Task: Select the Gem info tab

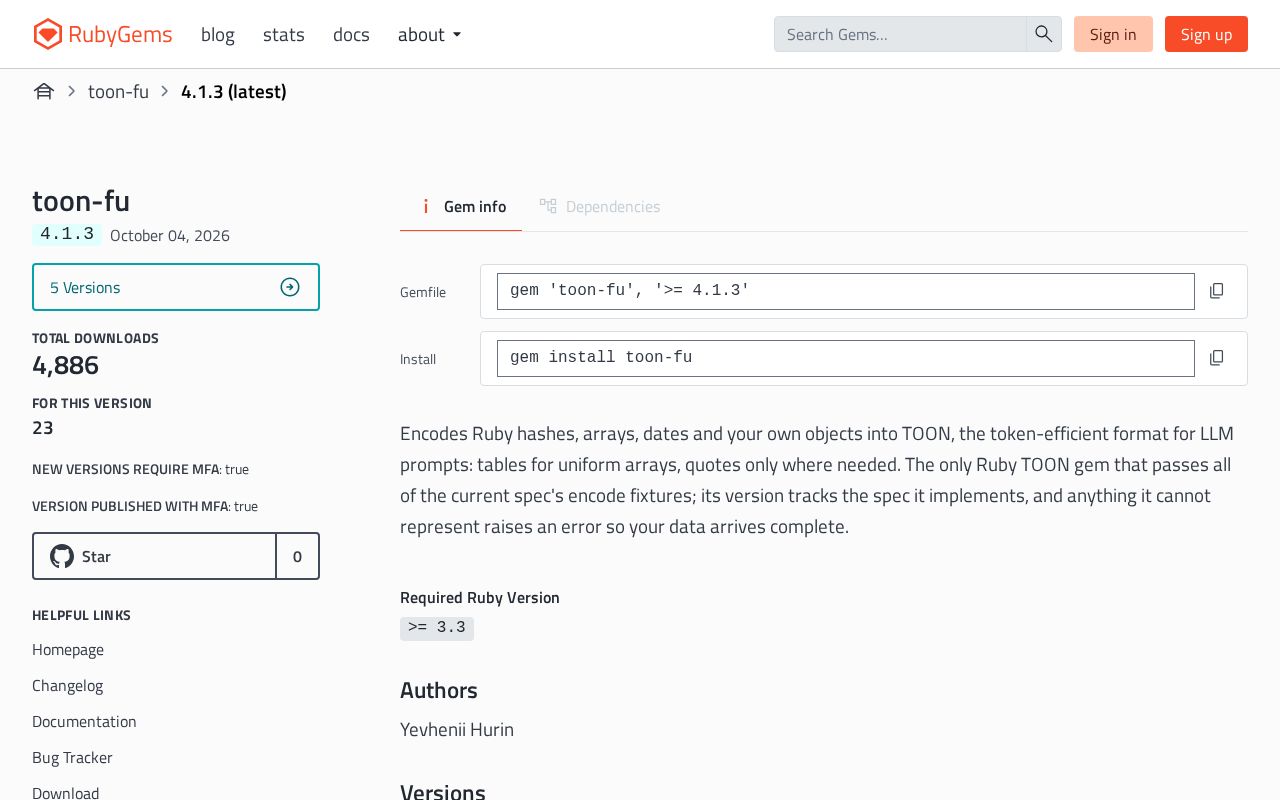Action: 461,206
